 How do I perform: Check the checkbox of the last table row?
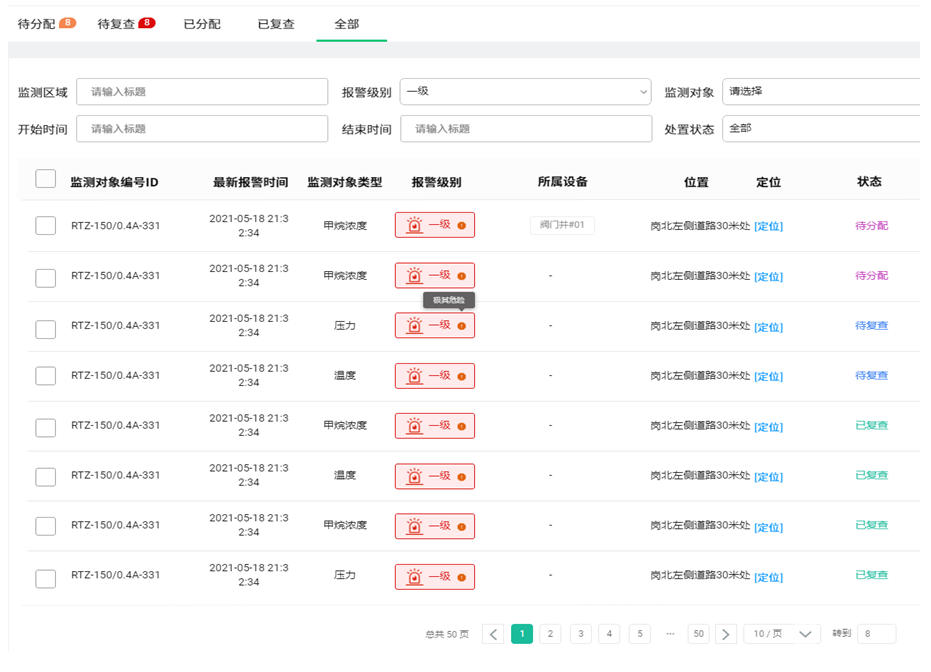pos(45,578)
